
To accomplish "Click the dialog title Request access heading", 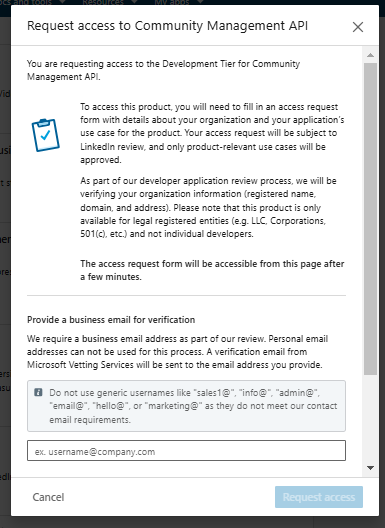I will [167, 26].
